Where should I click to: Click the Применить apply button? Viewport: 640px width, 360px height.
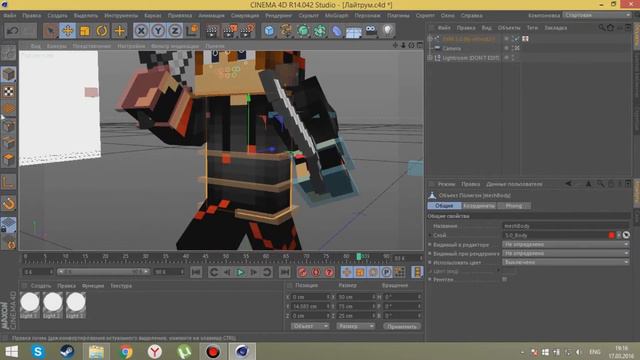pos(402,326)
